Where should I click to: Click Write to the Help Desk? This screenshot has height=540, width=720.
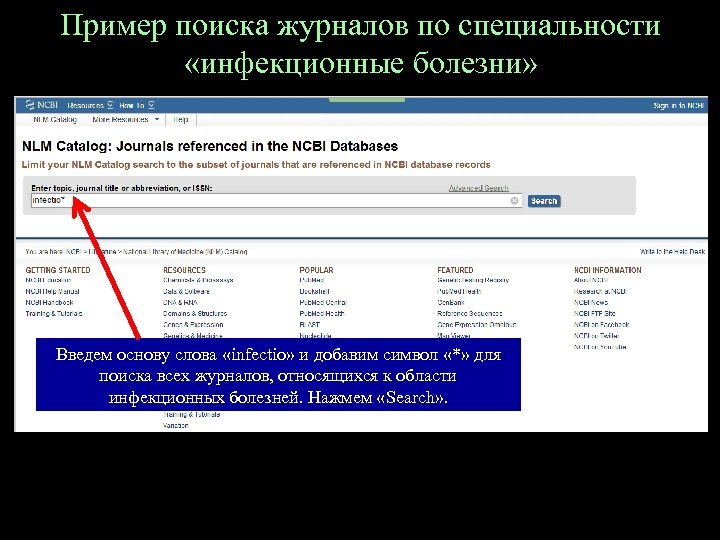672,252
